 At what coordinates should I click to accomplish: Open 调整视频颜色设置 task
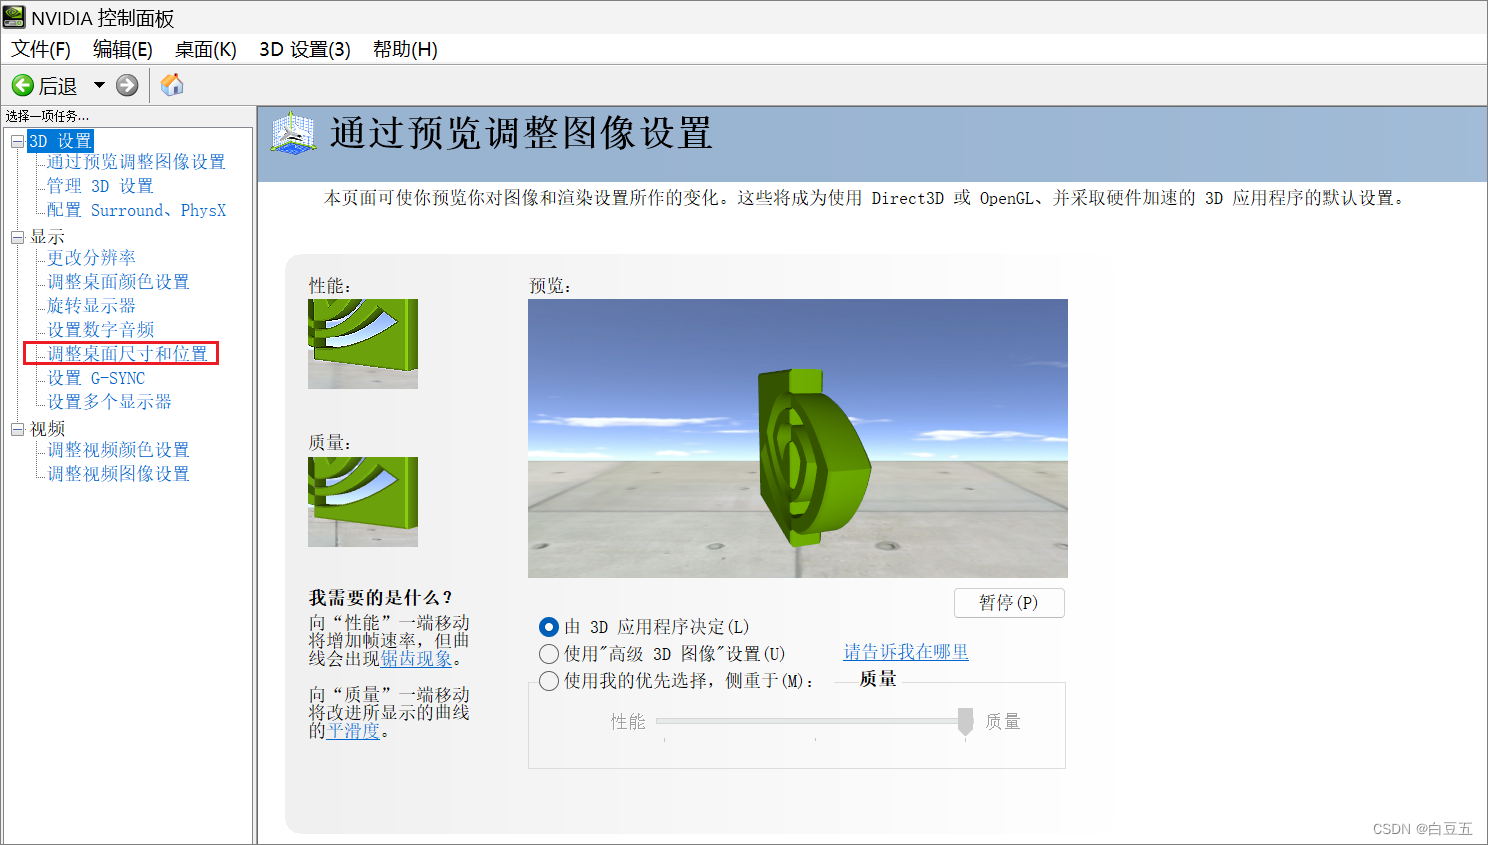[x=118, y=450]
